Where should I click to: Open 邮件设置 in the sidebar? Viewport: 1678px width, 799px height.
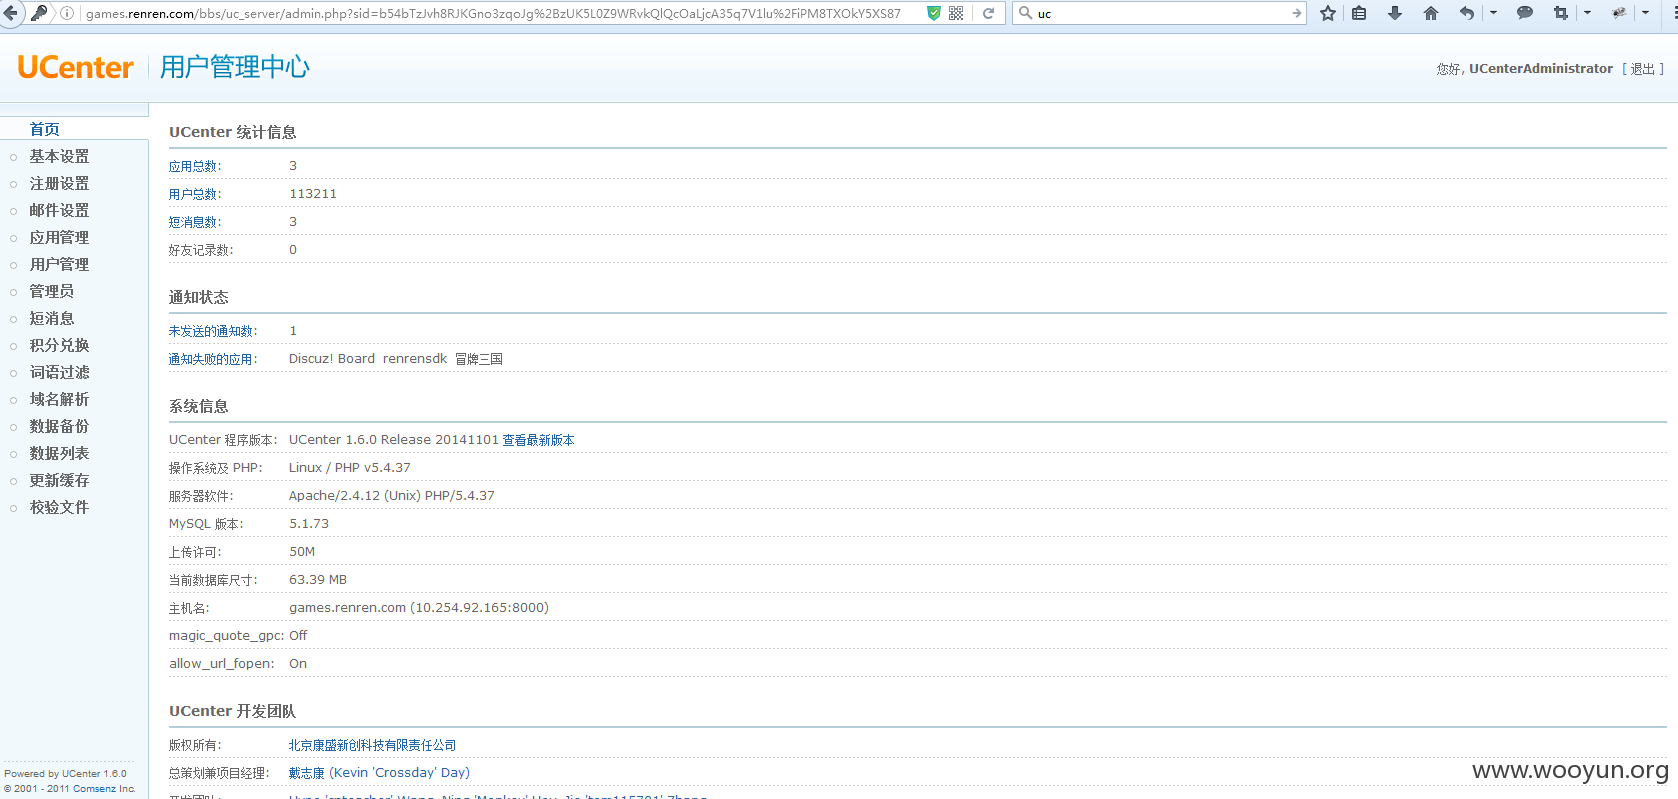click(59, 210)
